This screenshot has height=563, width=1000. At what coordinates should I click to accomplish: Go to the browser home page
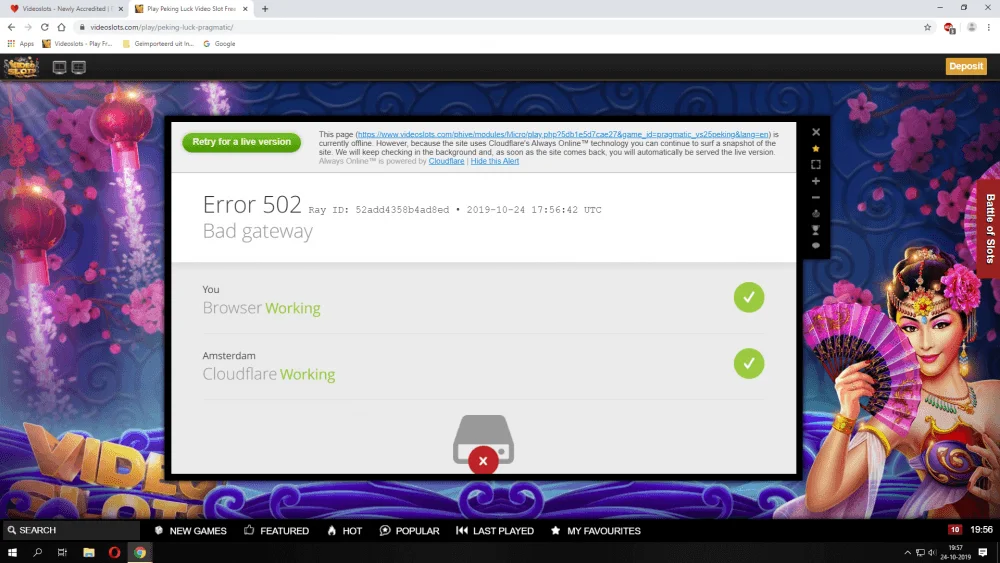(61, 27)
